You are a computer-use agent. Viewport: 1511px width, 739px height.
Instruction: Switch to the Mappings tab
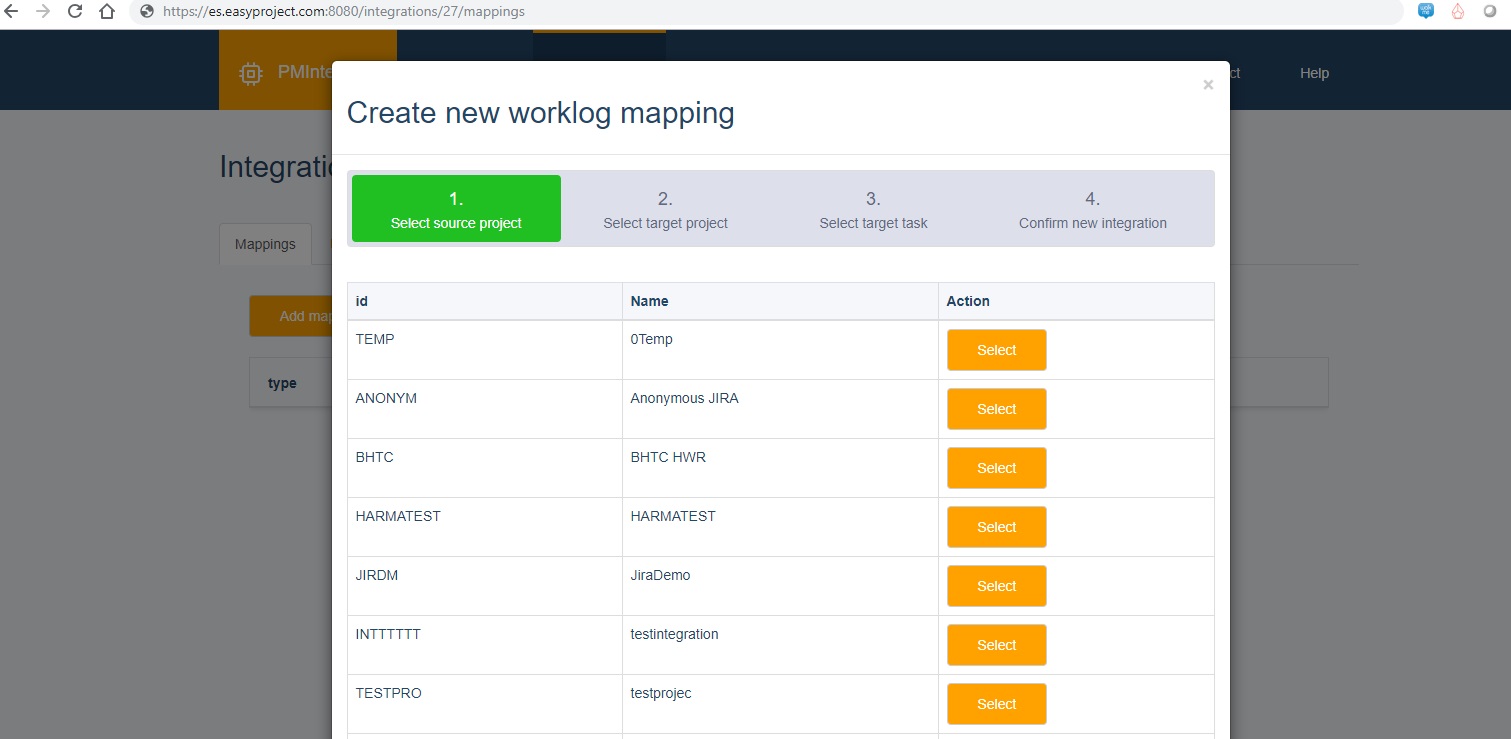pos(264,243)
